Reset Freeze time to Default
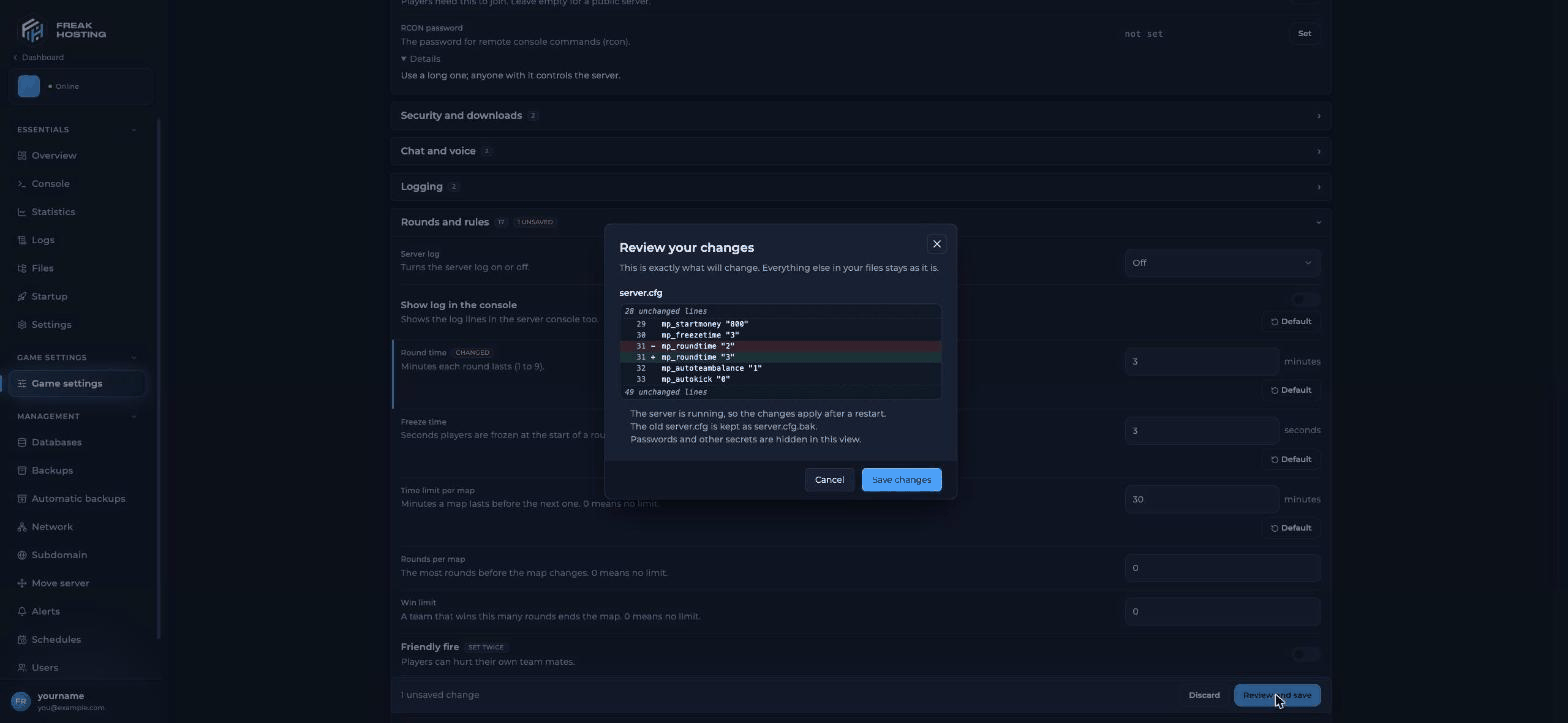Viewport: 1568px width, 723px height. pyautogui.click(x=1291, y=459)
